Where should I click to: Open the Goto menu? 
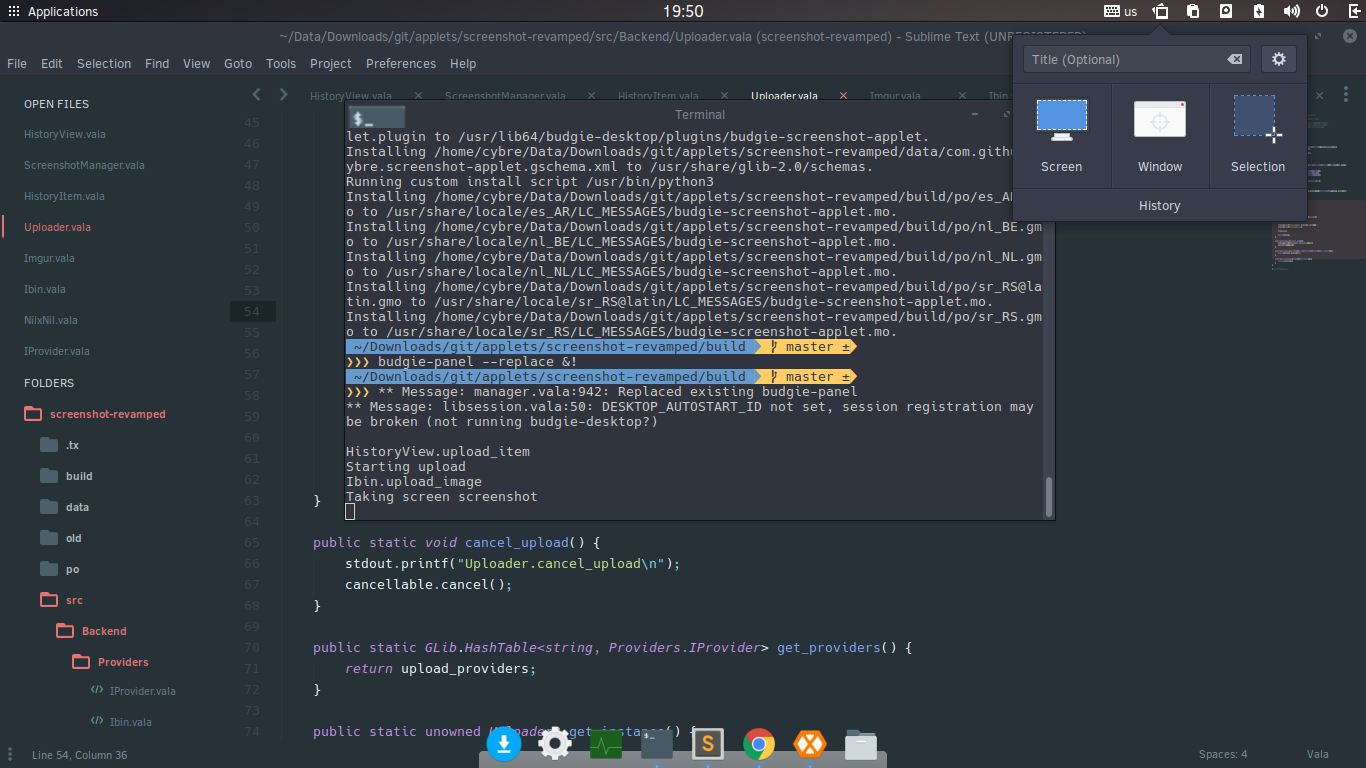pos(238,63)
